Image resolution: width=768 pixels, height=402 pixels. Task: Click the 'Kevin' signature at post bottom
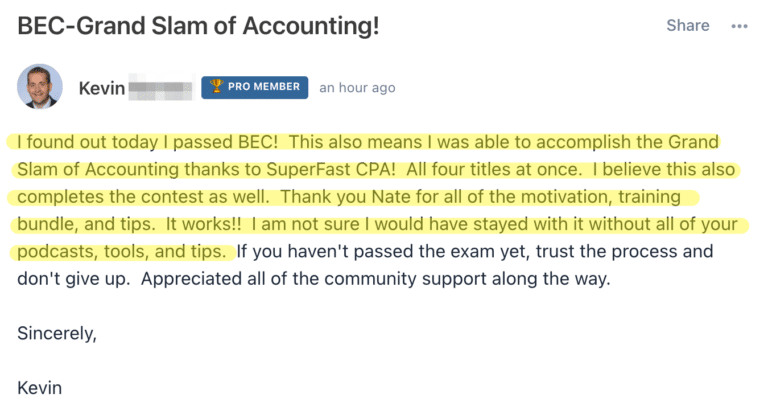tap(40, 388)
